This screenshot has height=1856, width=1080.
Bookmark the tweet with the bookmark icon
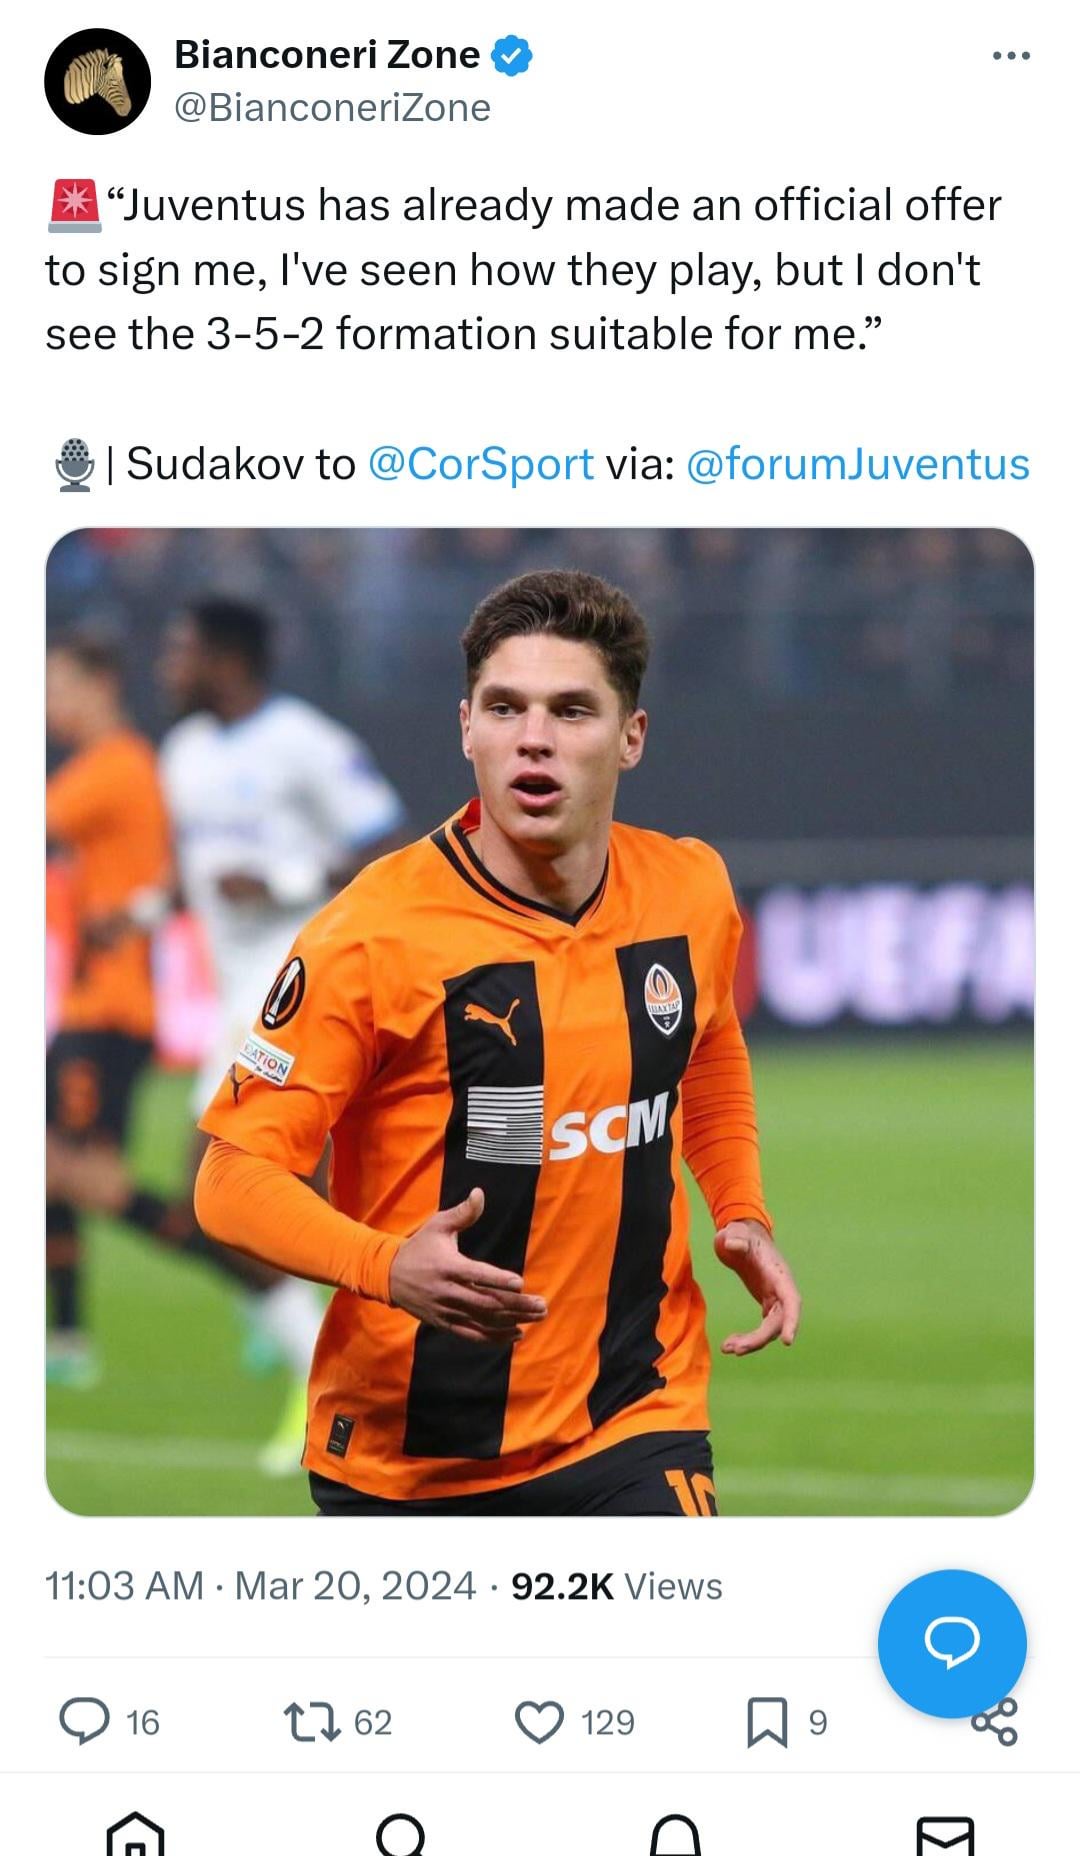(x=767, y=1722)
